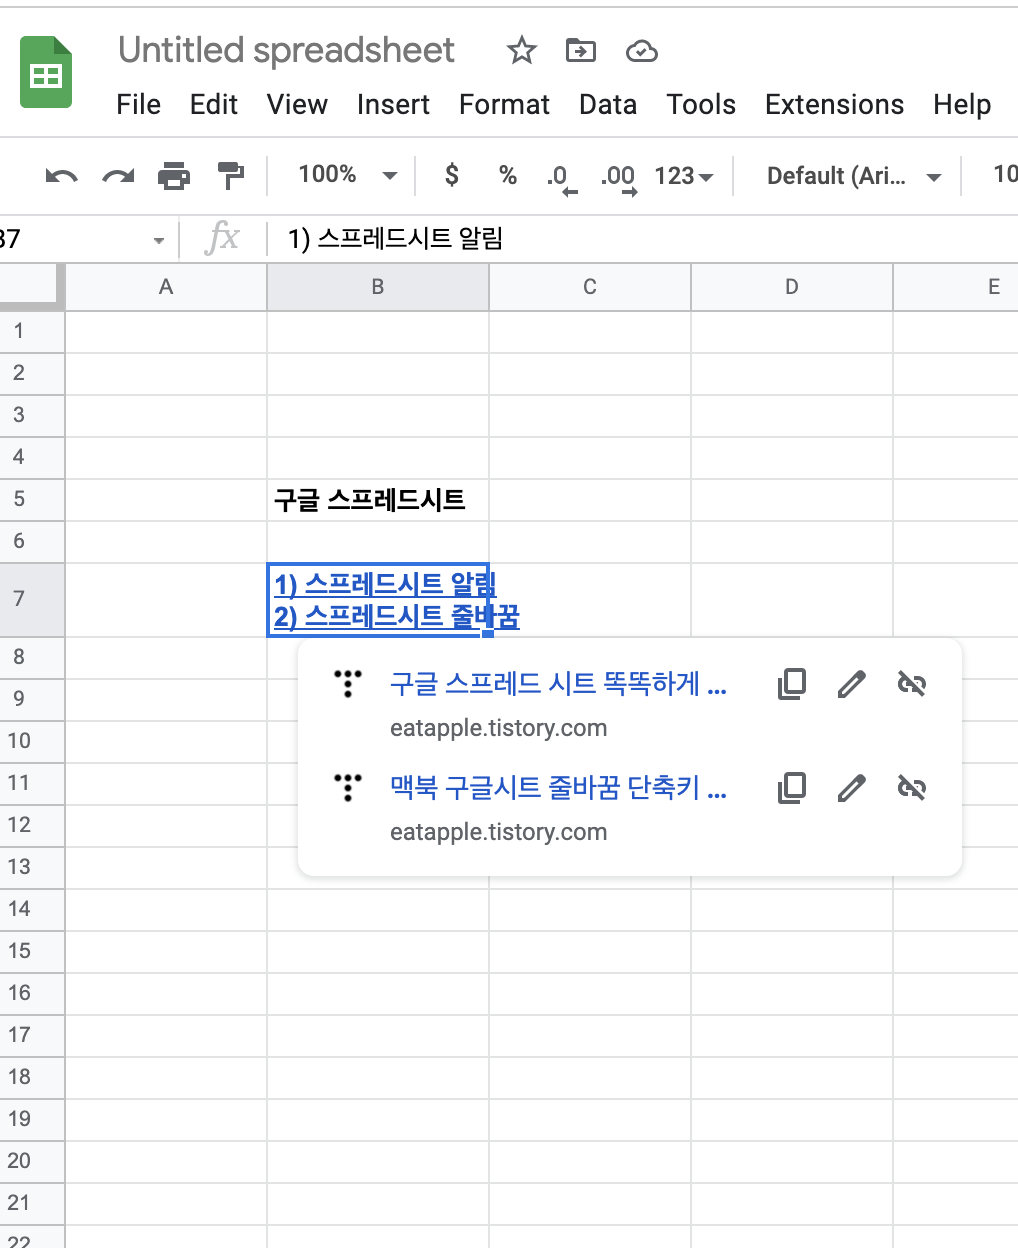Check the cloud document status icon
Viewport: 1018px width, 1248px height.
pos(642,51)
